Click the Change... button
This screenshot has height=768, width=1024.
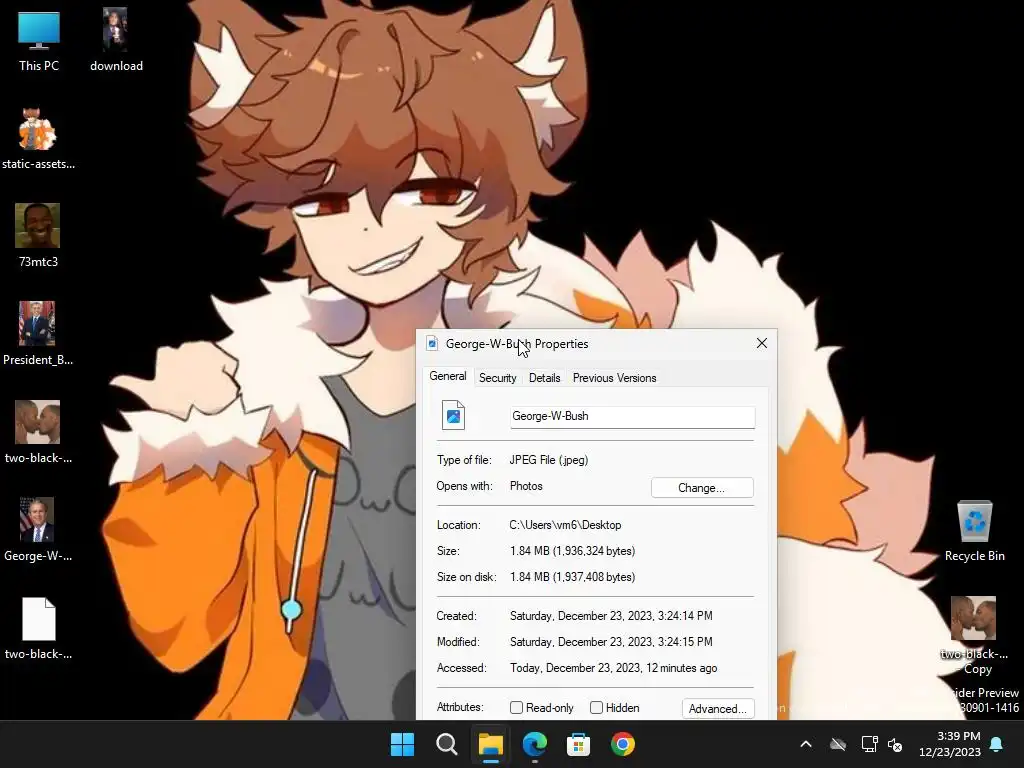702,488
